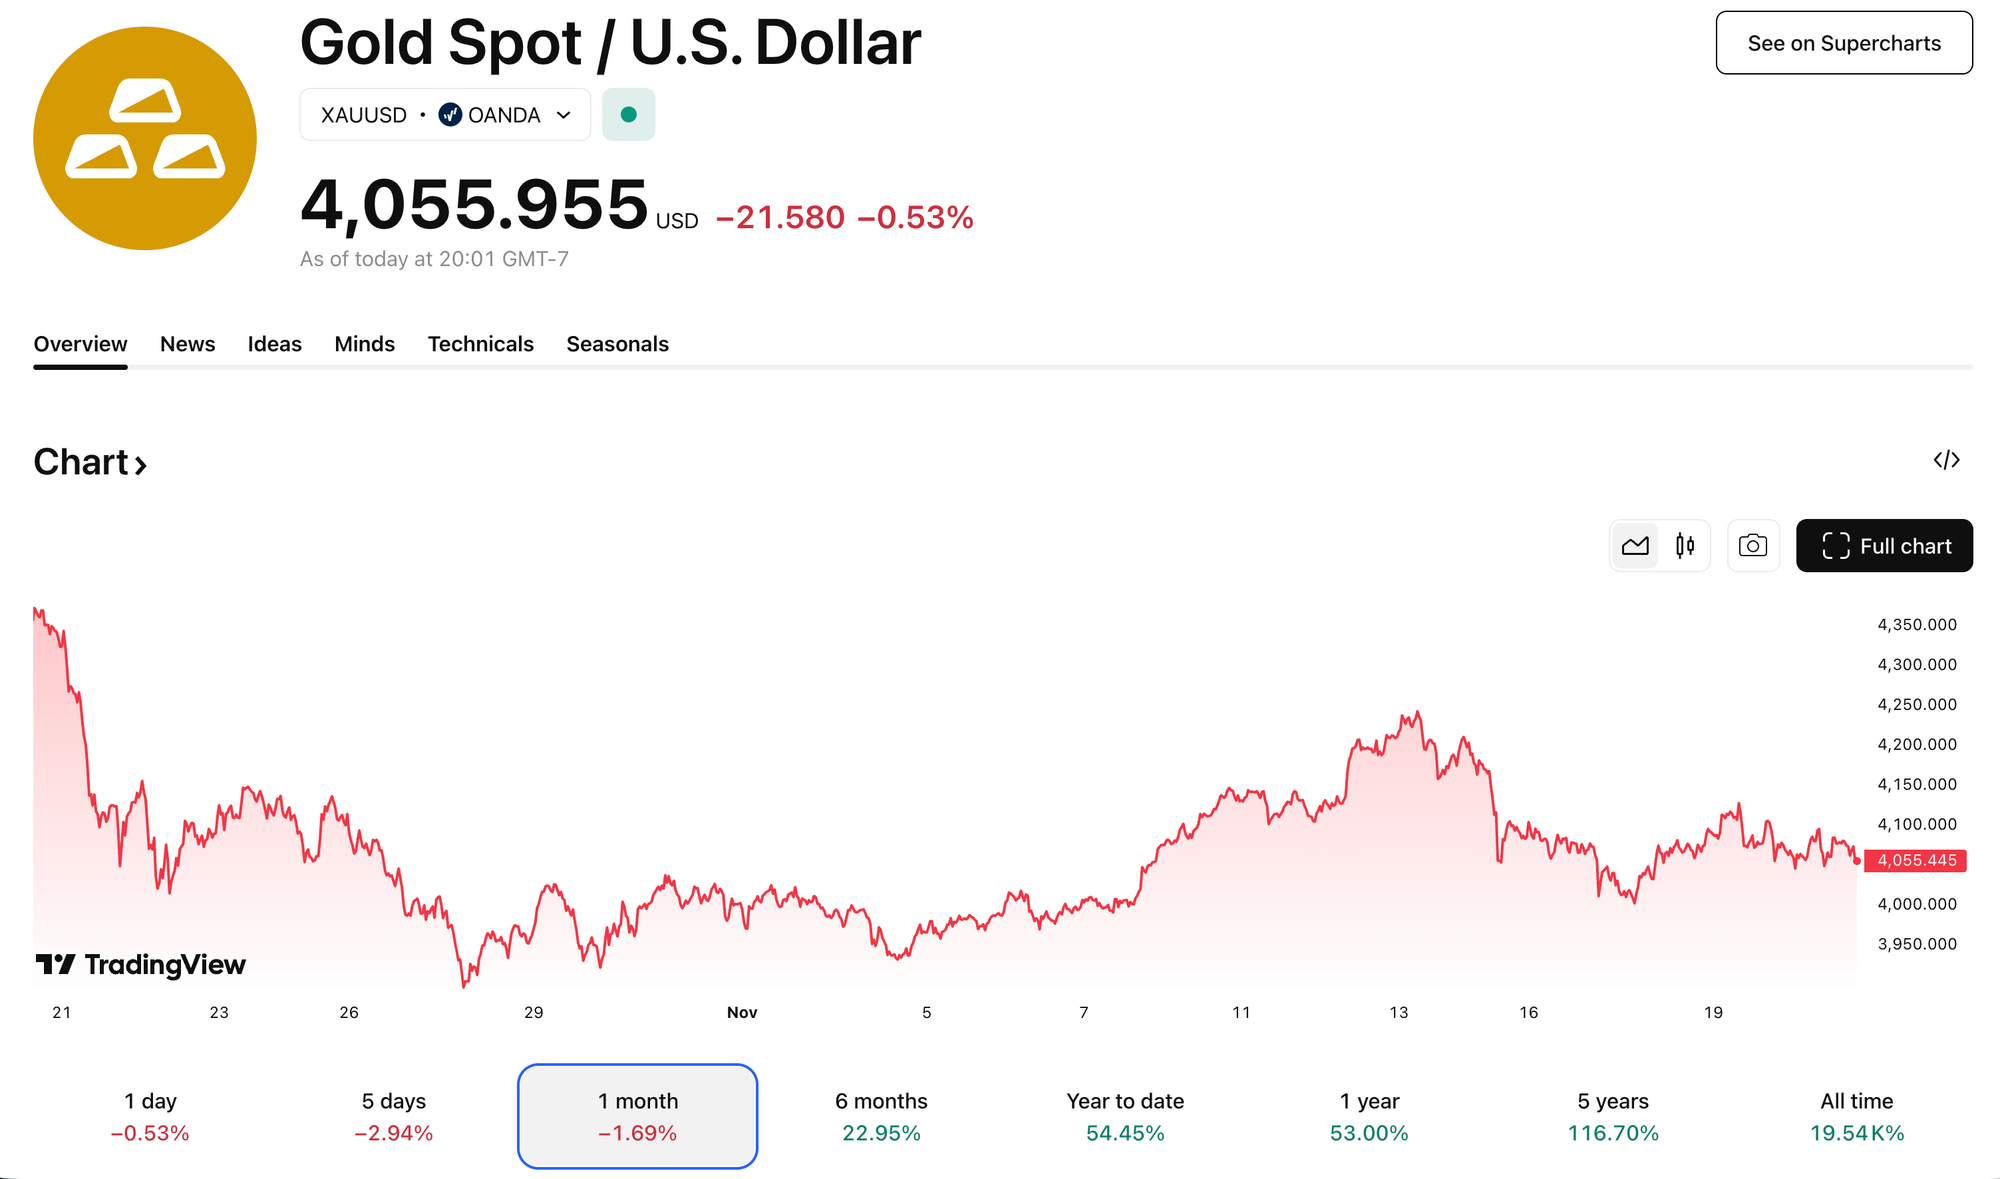Select the 1 day time range
The height and width of the screenshot is (1179, 2000).
(x=150, y=1116)
